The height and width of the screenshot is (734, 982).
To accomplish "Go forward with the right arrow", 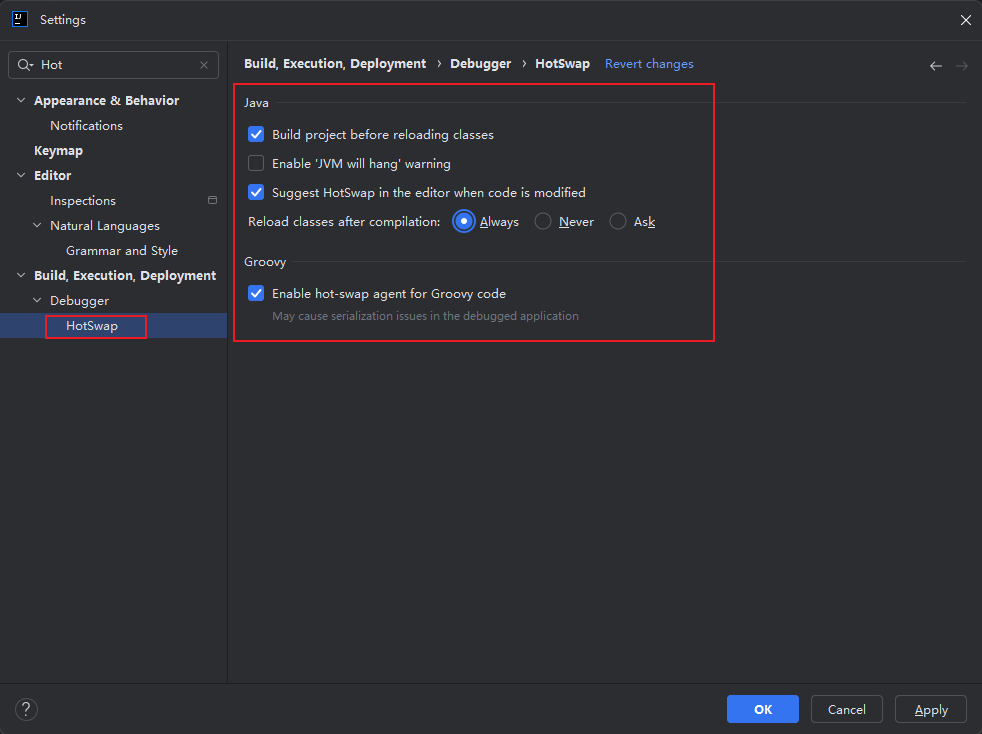I will (x=962, y=66).
